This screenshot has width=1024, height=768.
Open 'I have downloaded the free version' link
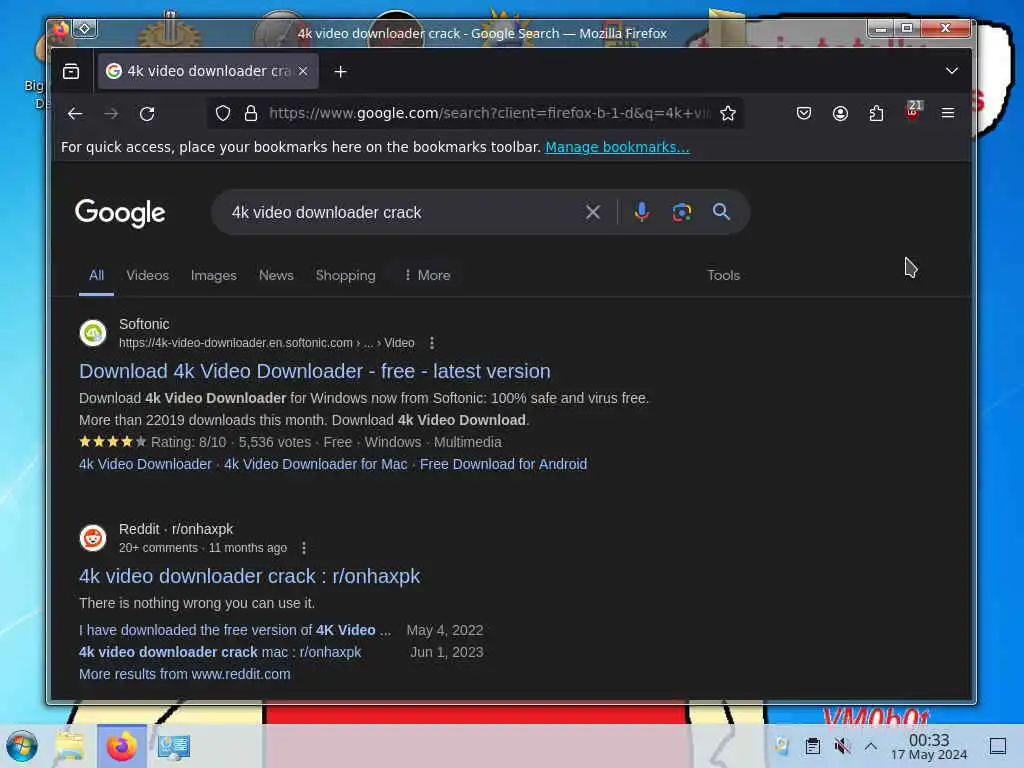coord(235,630)
